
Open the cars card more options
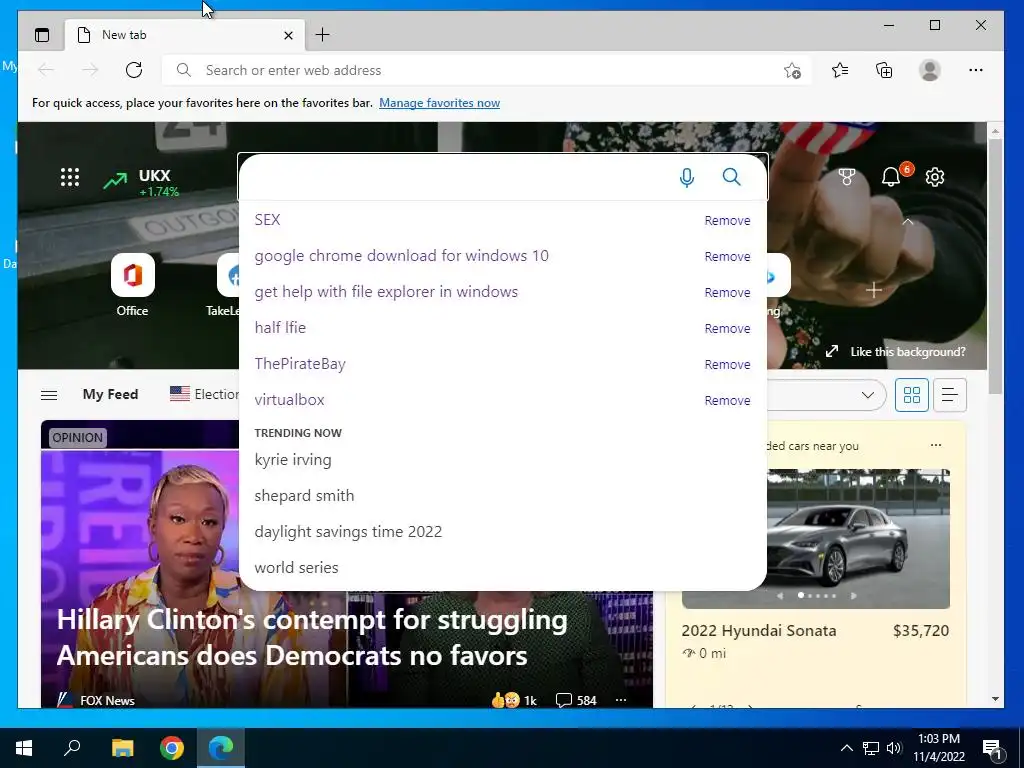point(936,445)
